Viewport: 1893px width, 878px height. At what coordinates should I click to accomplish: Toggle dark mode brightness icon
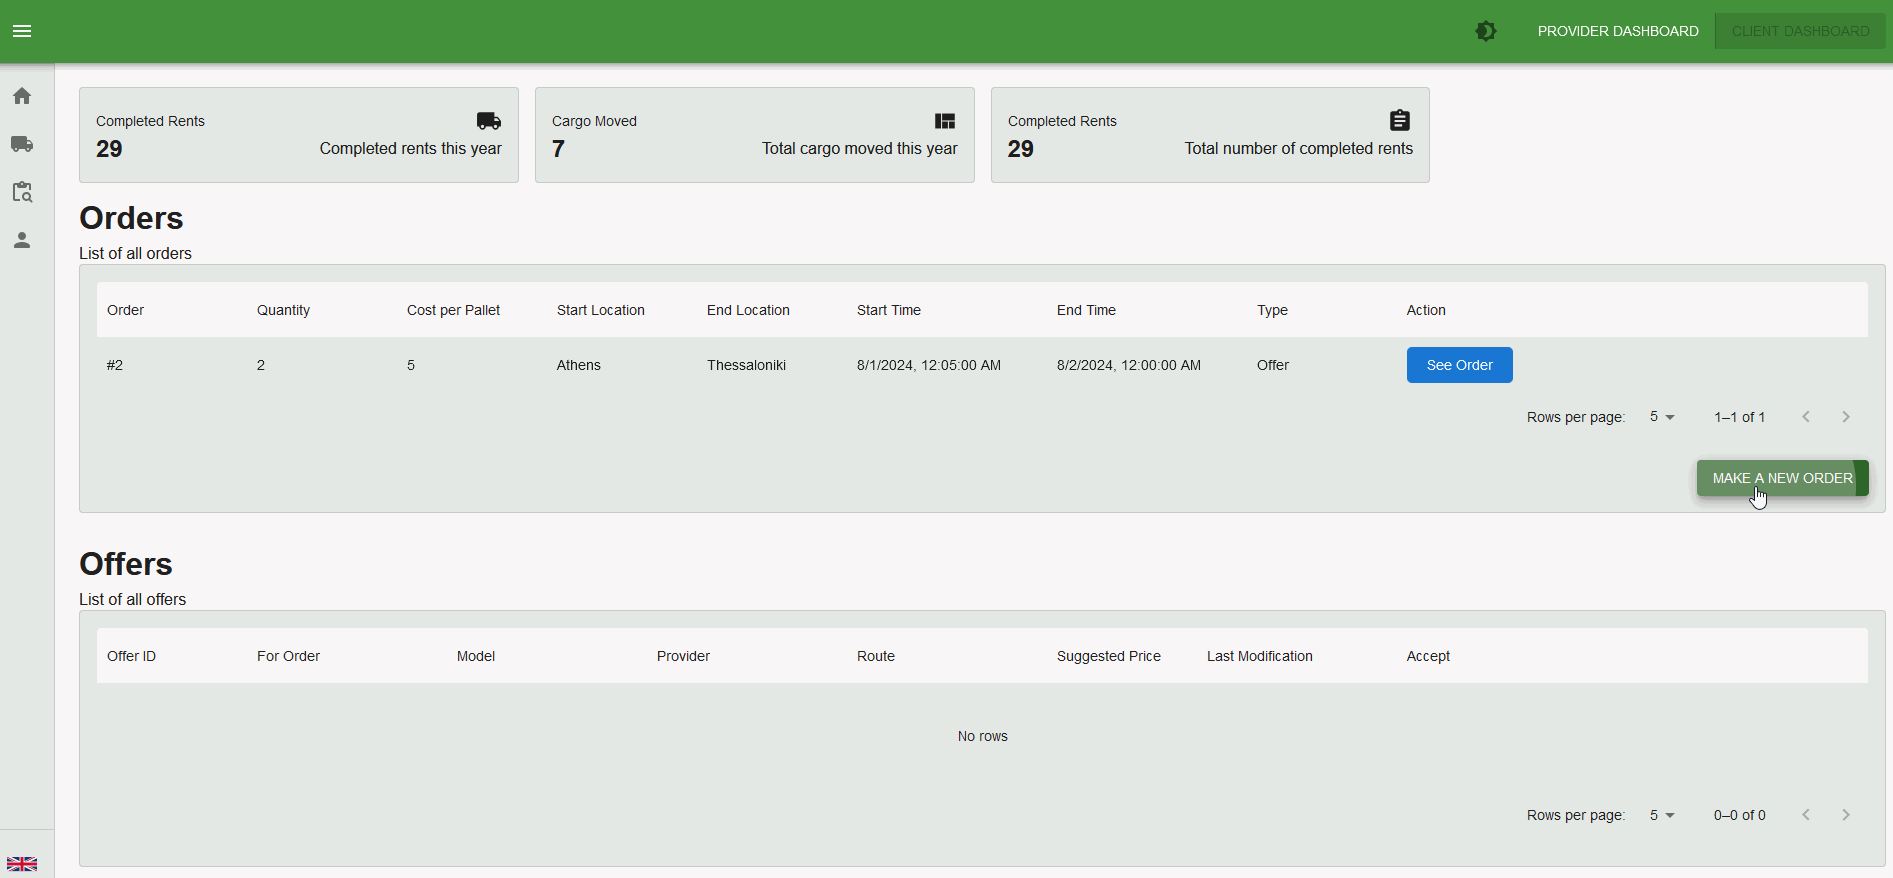[1486, 31]
